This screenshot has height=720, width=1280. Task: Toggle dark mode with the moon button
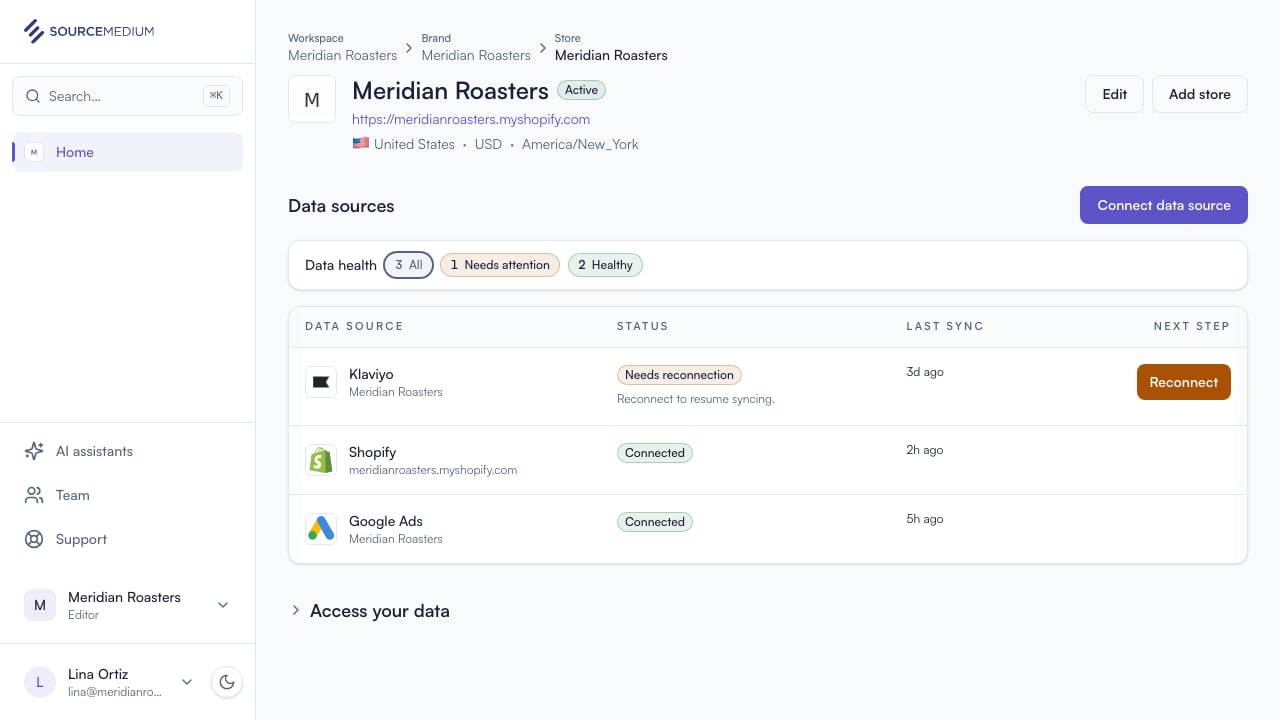click(x=227, y=682)
